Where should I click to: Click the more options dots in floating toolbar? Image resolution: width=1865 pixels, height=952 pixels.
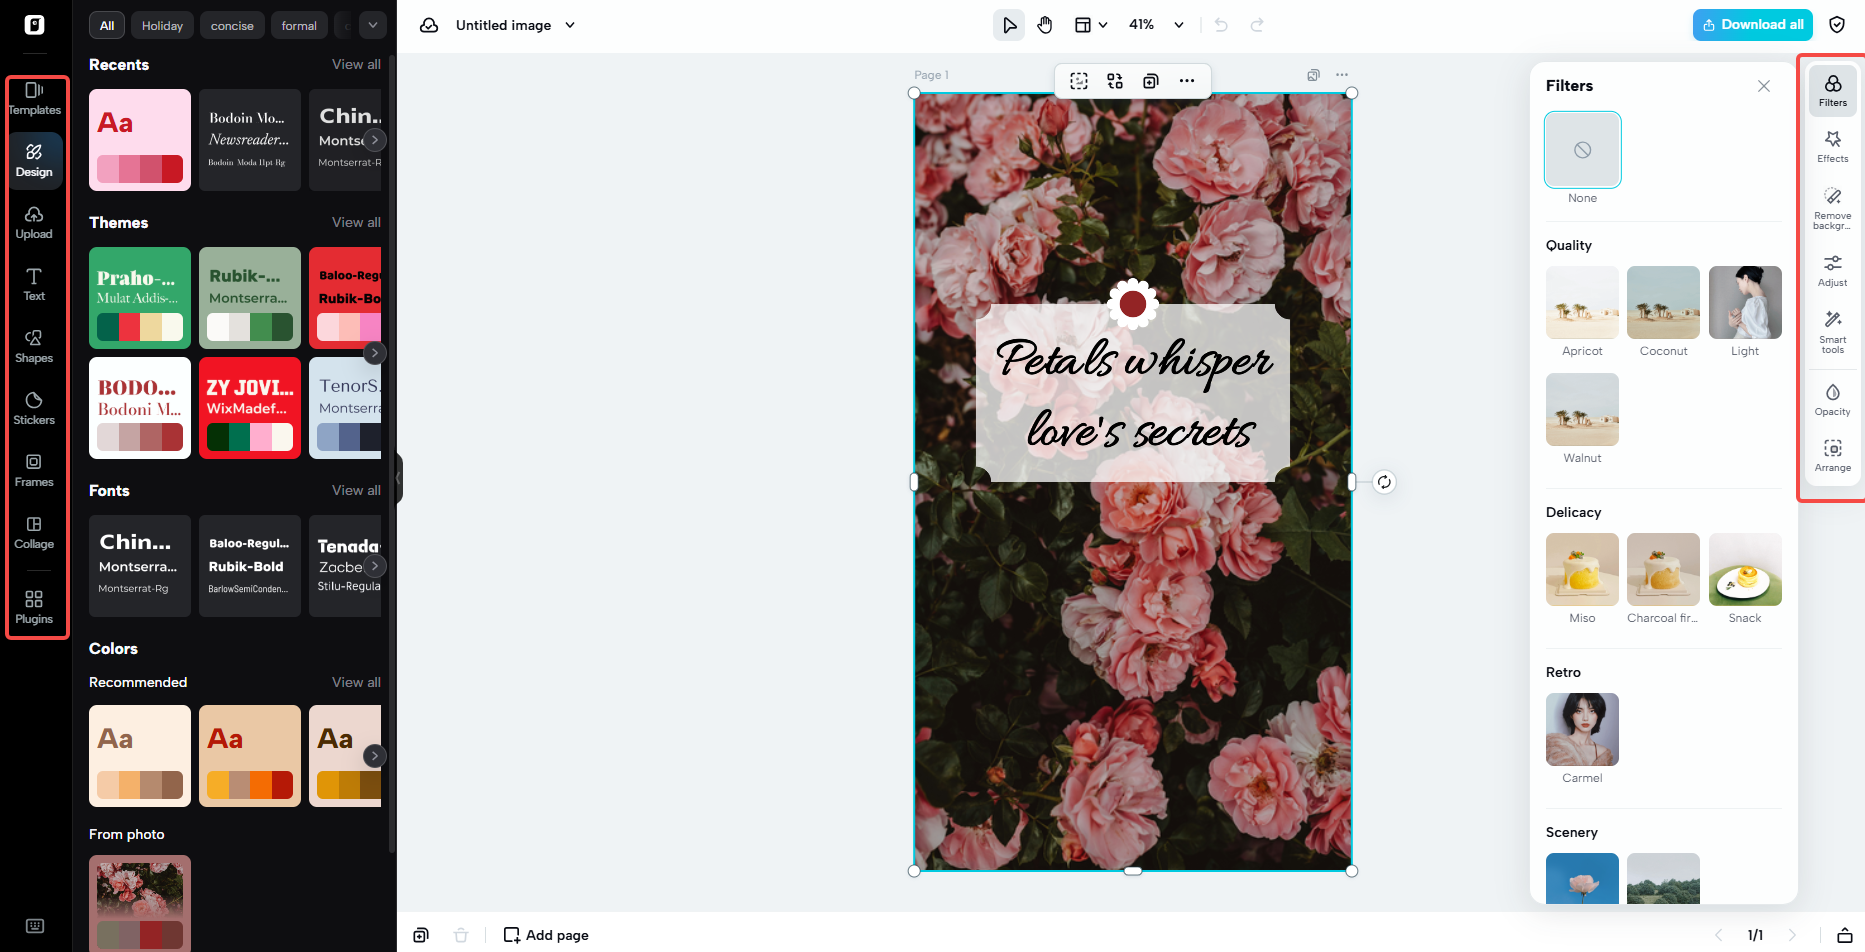(1187, 81)
